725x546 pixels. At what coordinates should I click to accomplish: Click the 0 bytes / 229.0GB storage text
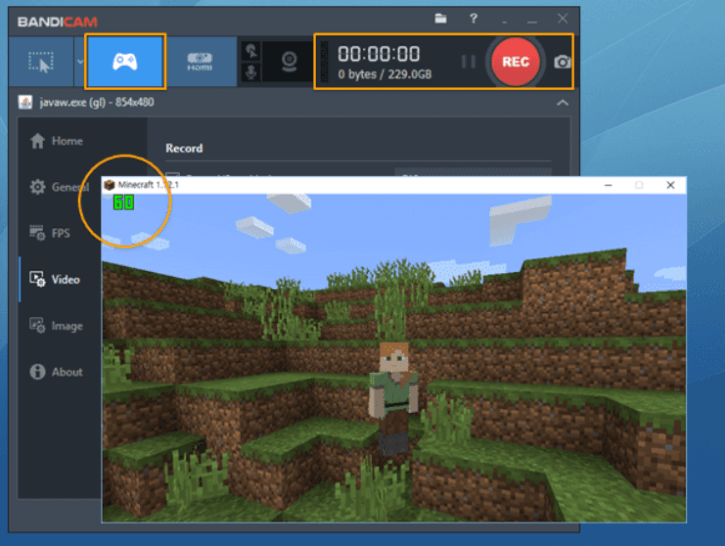tap(385, 74)
